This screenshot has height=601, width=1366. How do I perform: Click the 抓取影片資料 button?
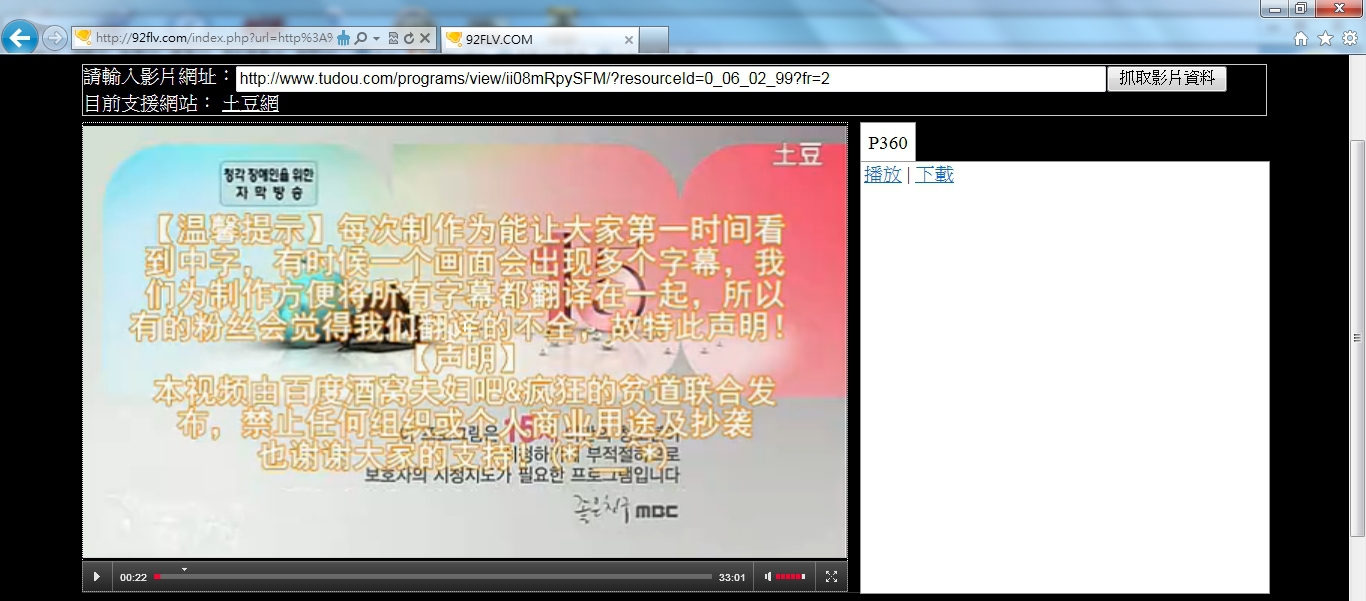click(x=1166, y=79)
